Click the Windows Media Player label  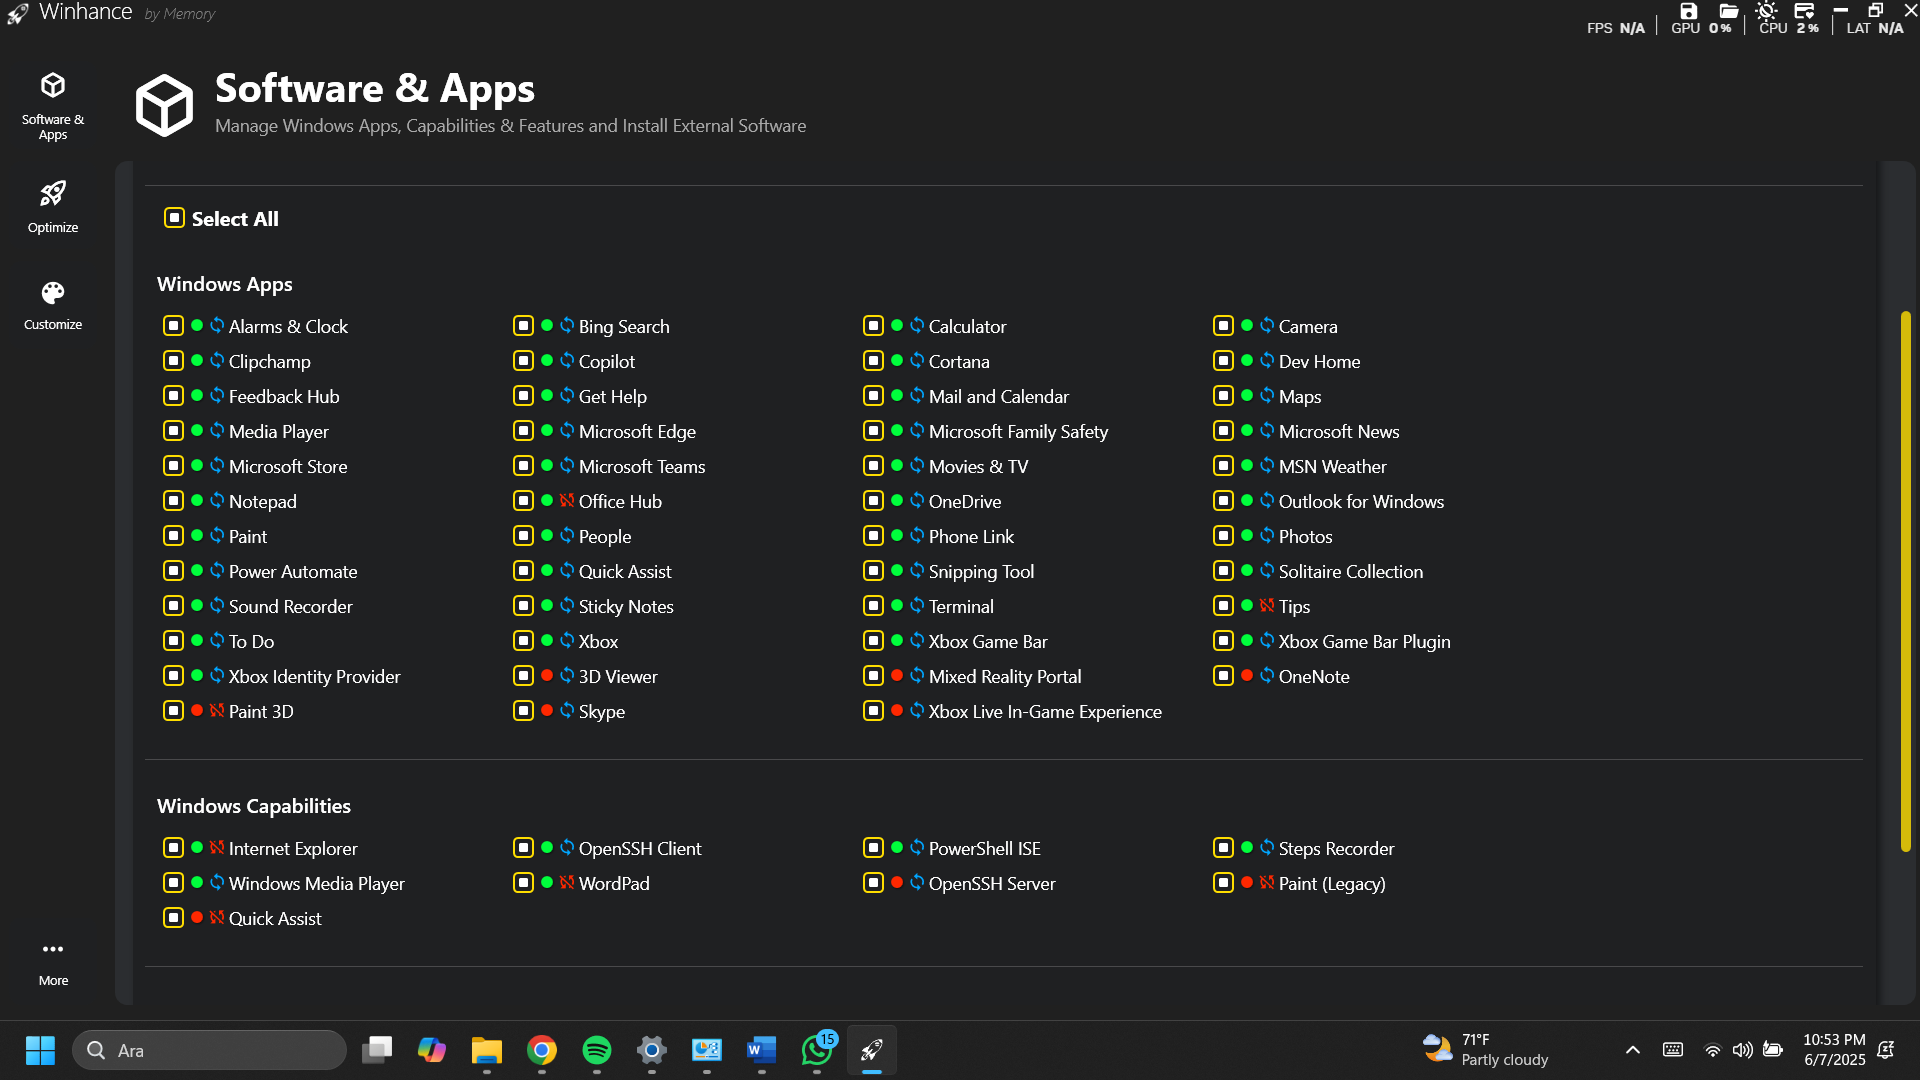click(x=317, y=884)
